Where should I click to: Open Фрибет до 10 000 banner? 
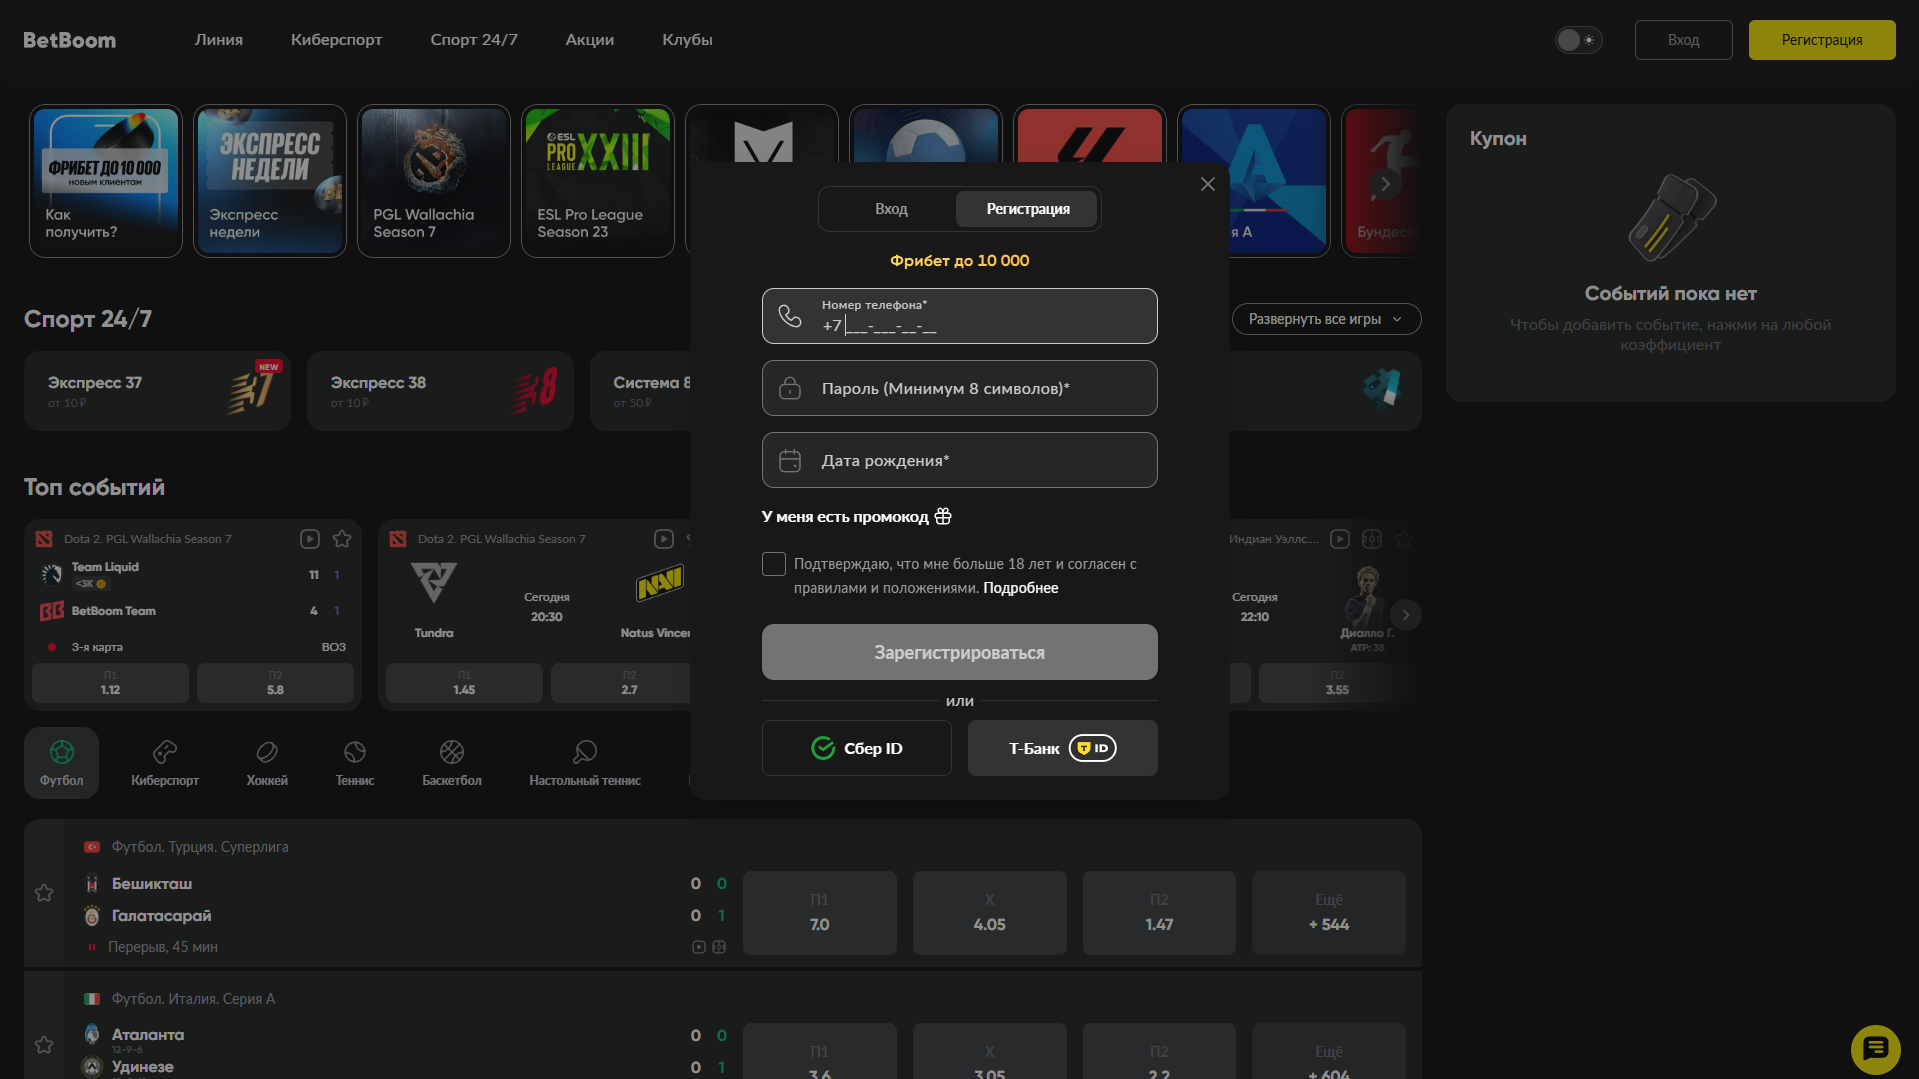point(106,181)
